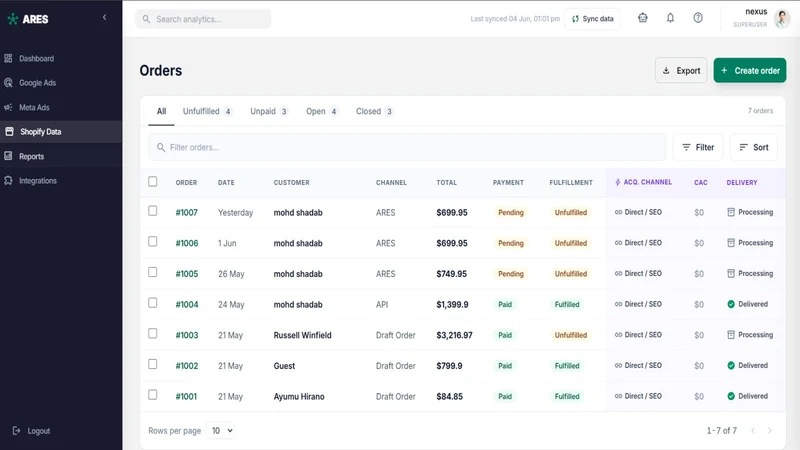Check the box for order #1001
800x450 pixels.
pyautogui.click(x=153, y=394)
